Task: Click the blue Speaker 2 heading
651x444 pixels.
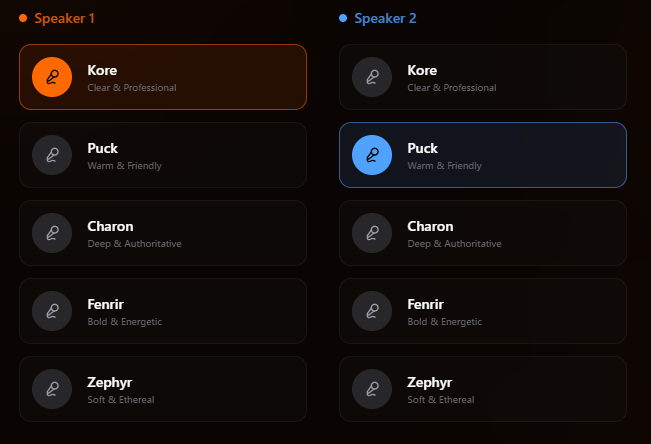Action: pyautogui.click(x=385, y=18)
